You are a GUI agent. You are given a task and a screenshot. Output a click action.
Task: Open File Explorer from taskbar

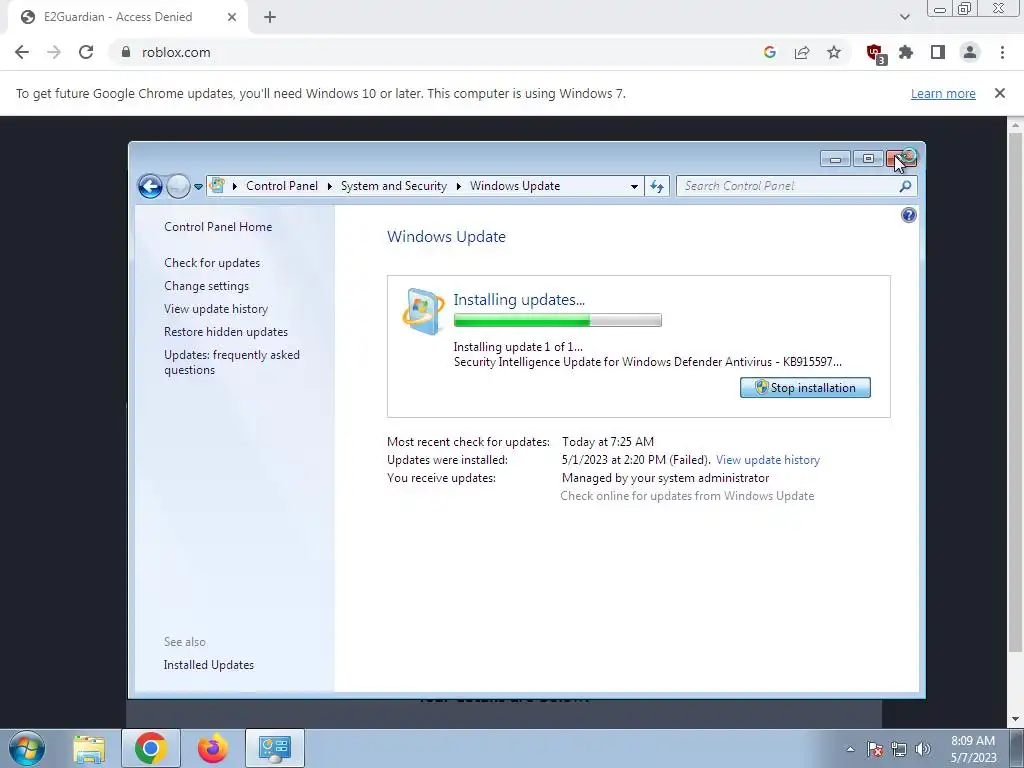89,748
